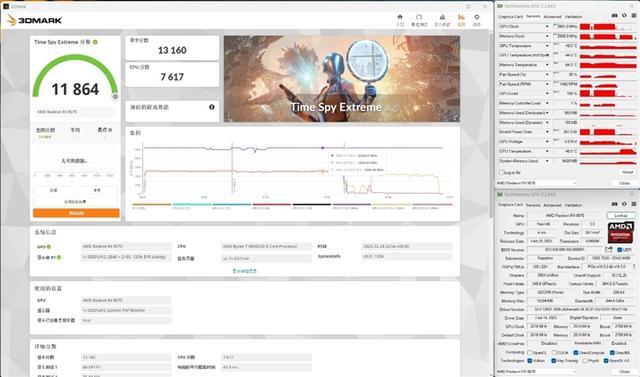640x377 pixels.
Task: Click the Lookup button in GPU-Z
Action: coord(621,215)
